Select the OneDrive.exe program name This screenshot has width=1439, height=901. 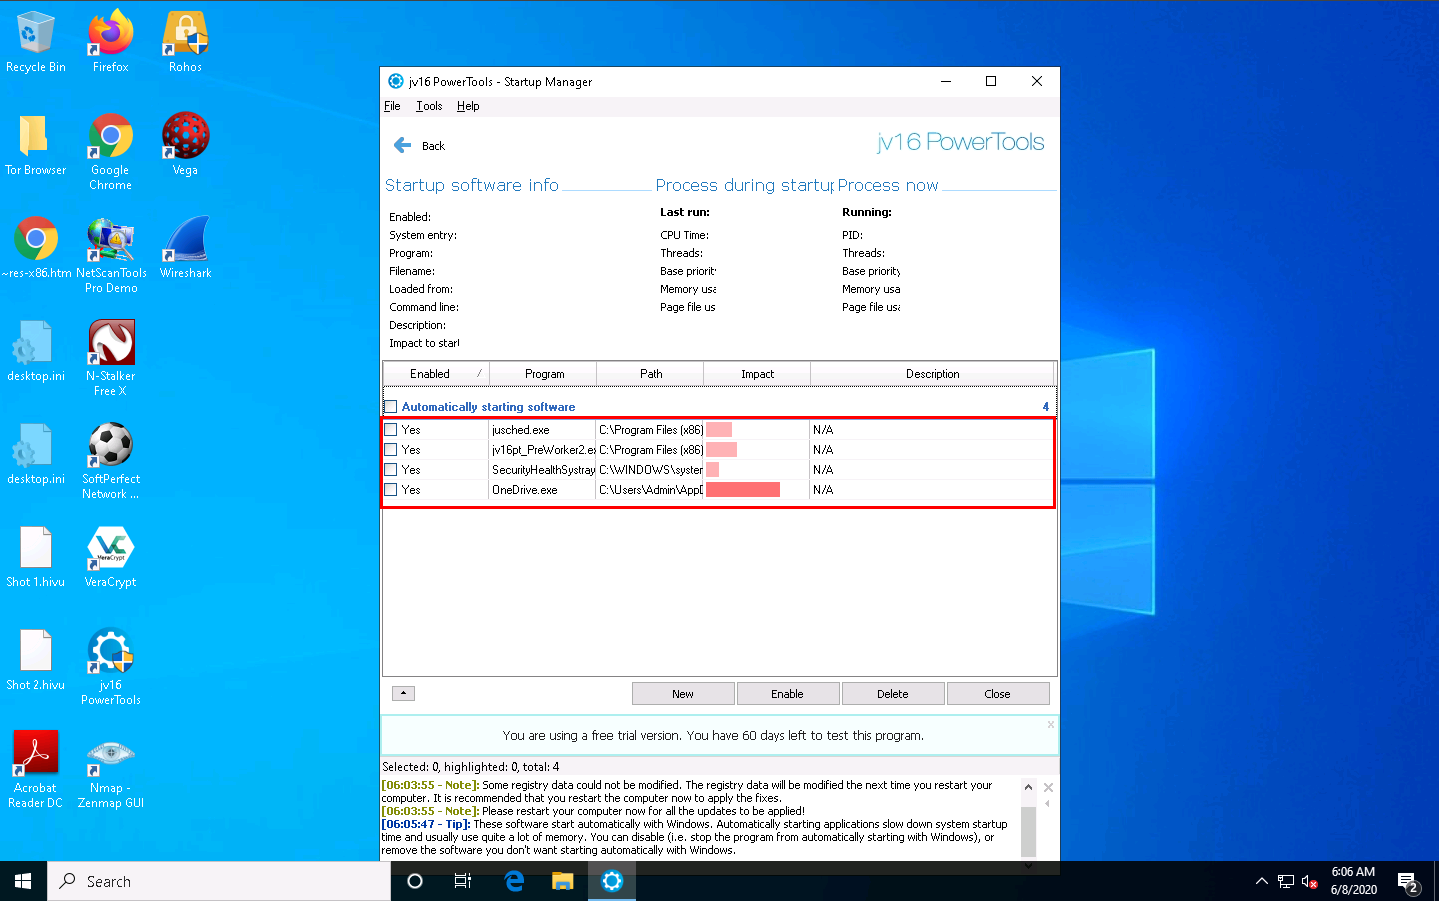525,490
